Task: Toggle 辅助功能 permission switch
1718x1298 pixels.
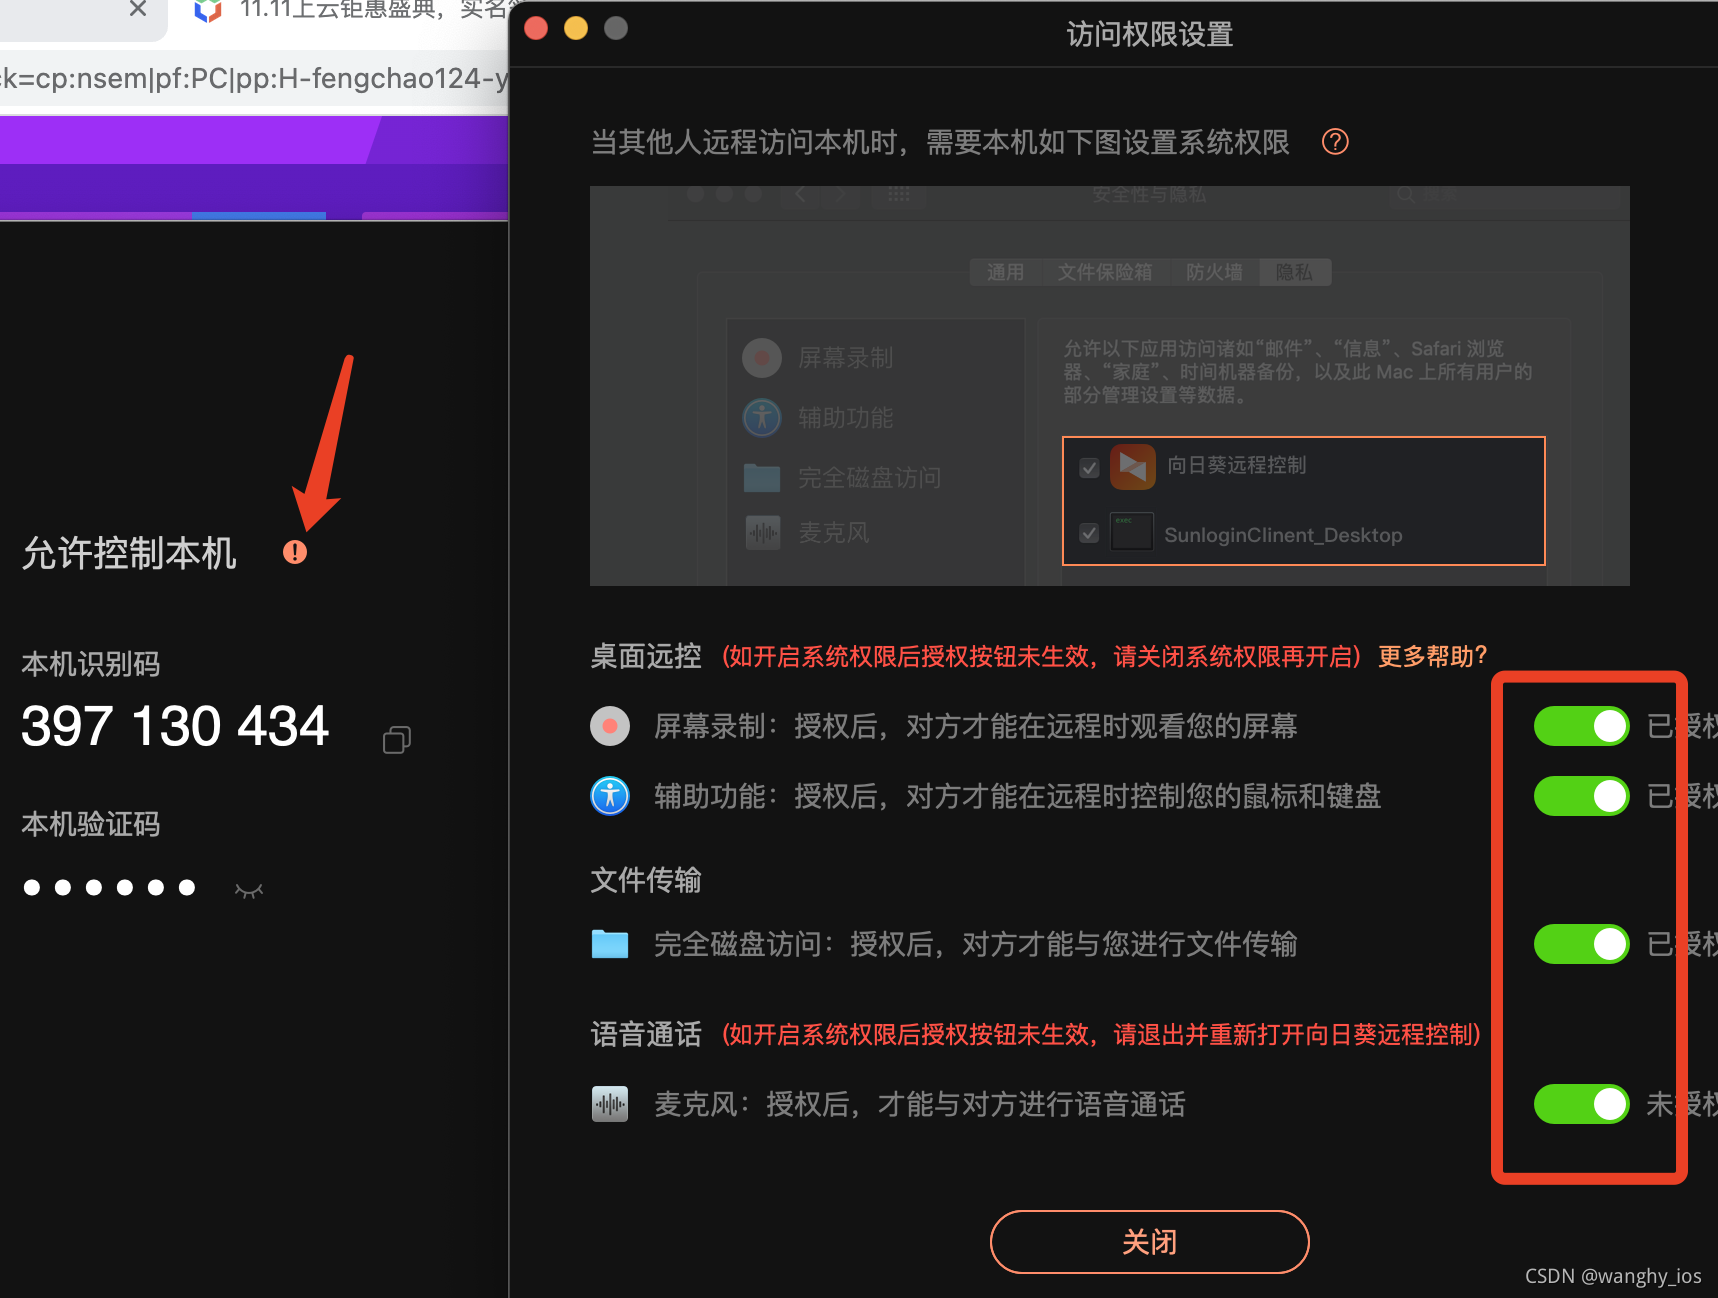Action: point(1582,796)
